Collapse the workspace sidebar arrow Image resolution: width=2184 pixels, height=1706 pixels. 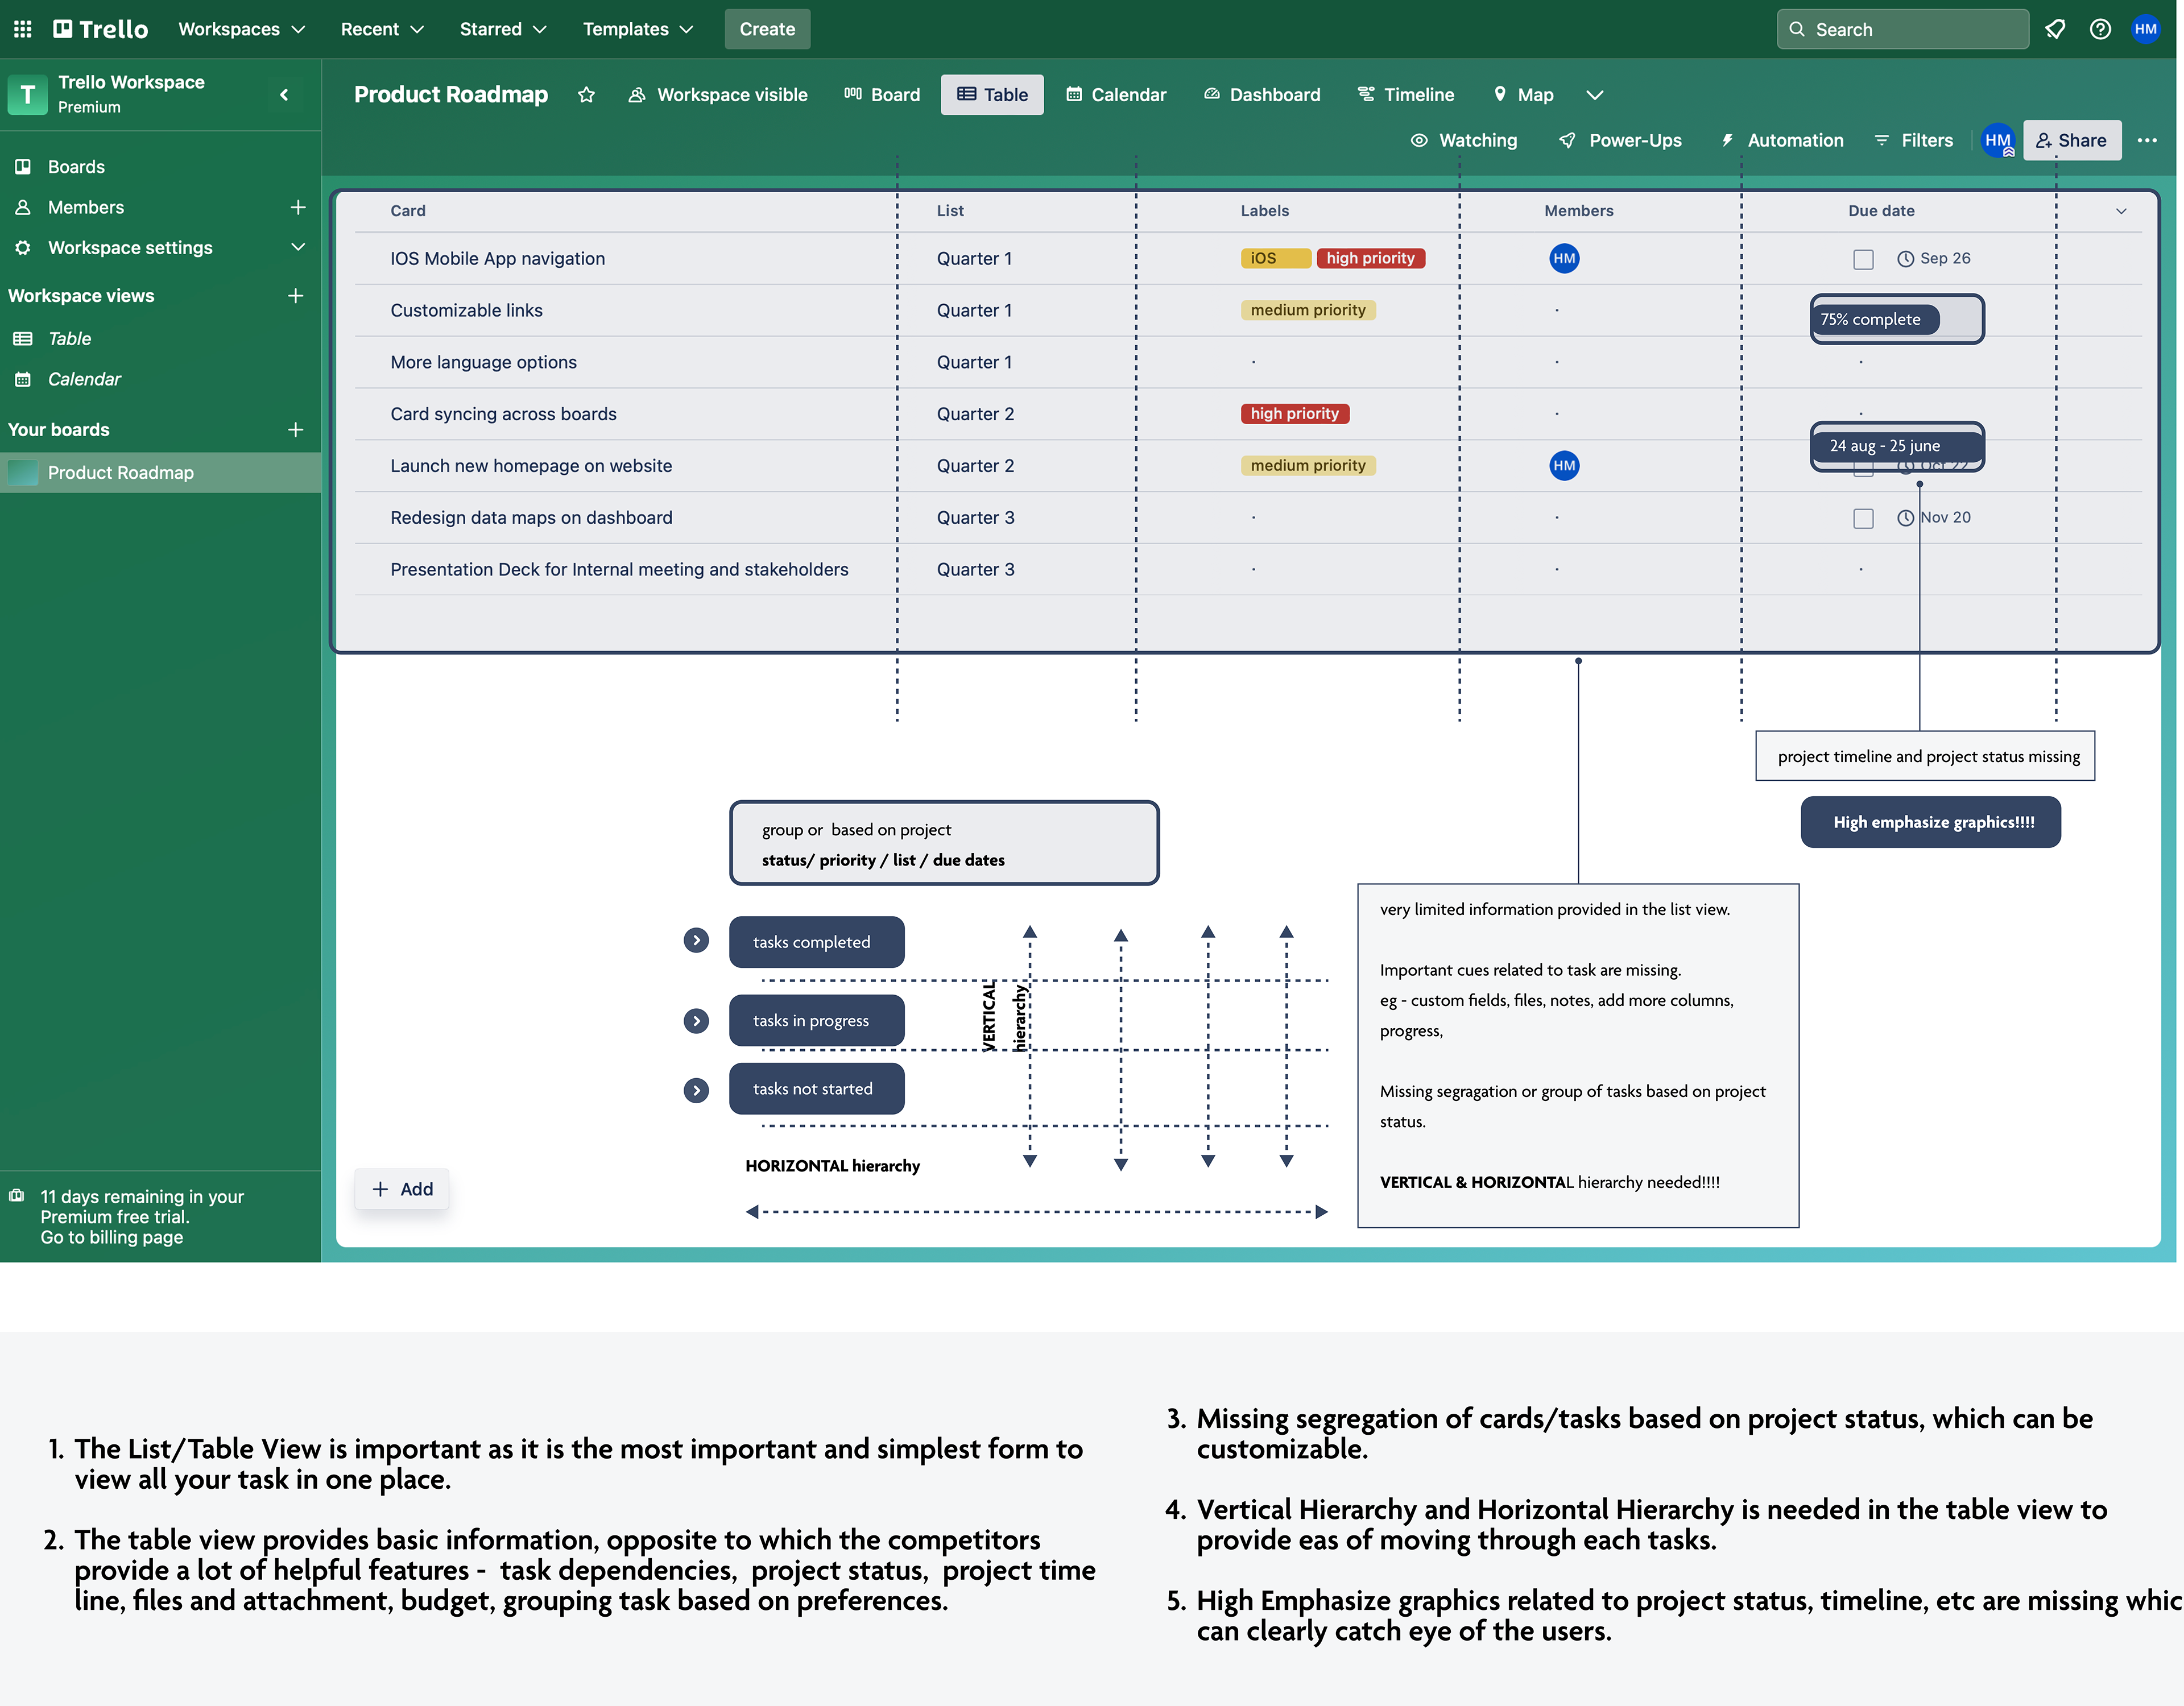[284, 95]
